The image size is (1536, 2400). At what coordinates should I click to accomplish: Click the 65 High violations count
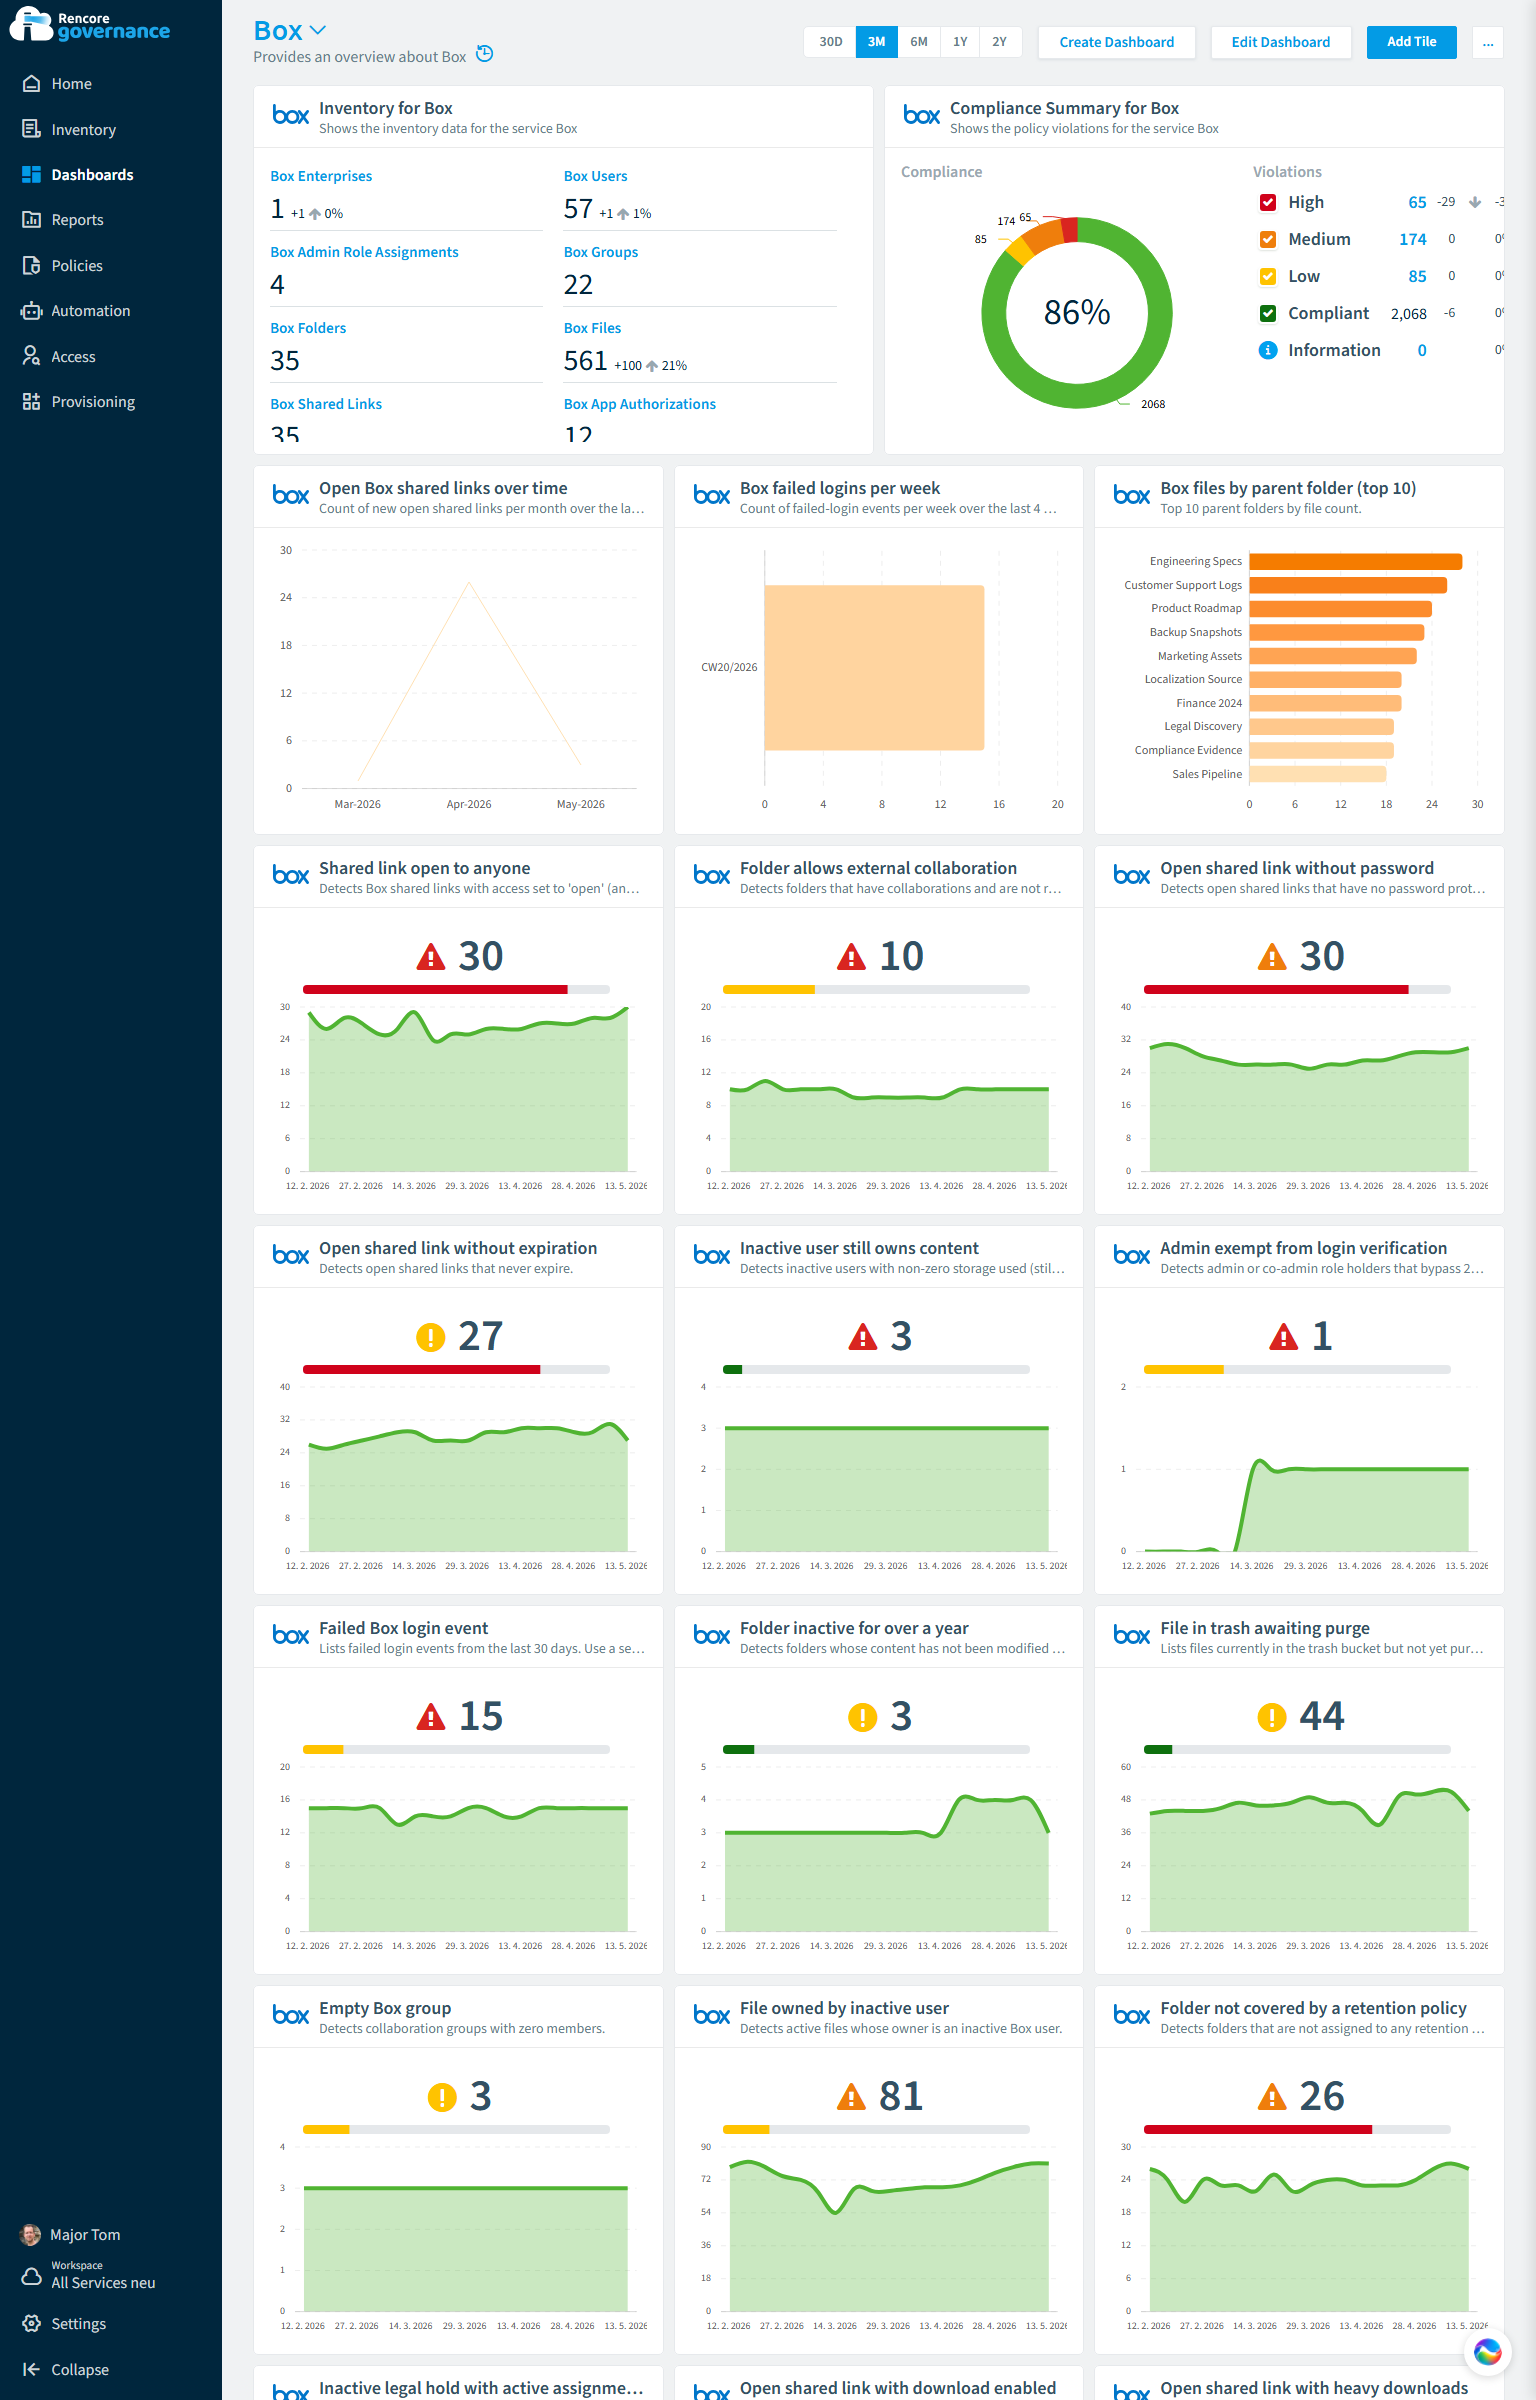1417,203
